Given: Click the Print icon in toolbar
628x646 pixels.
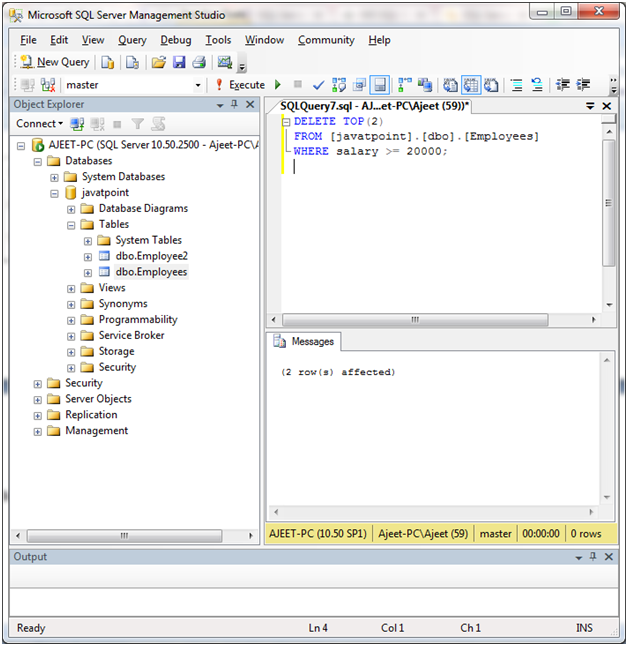Looking at the screenshot, I should coord(199,62).
